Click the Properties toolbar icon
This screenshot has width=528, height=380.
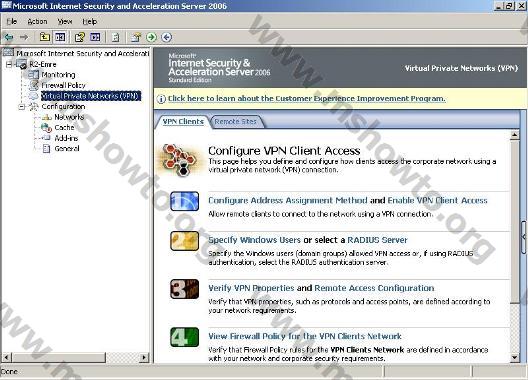pos(80,37)
